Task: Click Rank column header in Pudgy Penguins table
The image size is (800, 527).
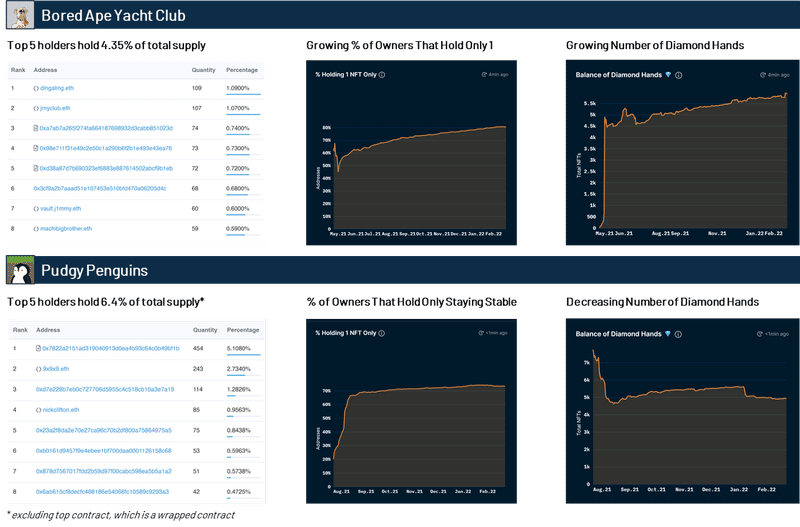Action: pyautogui.click(x=20, y=330)
